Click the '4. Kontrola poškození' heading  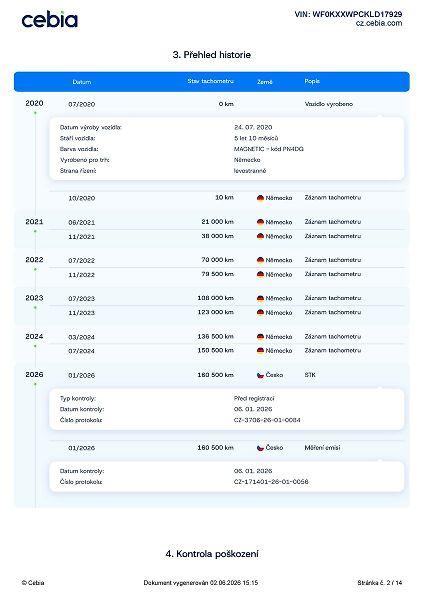212,554
